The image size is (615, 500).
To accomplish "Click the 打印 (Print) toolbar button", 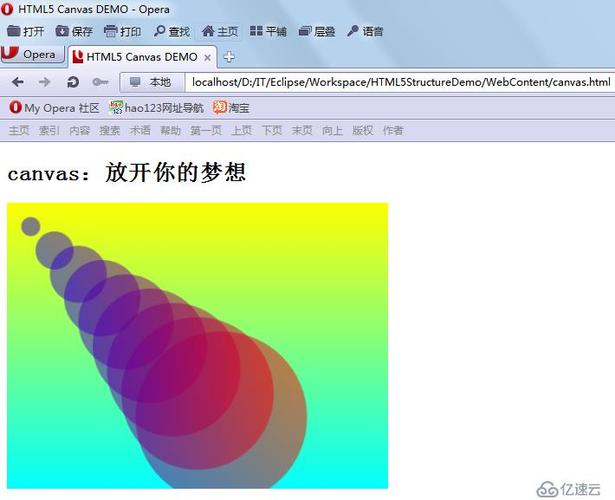I will point(122,31).
